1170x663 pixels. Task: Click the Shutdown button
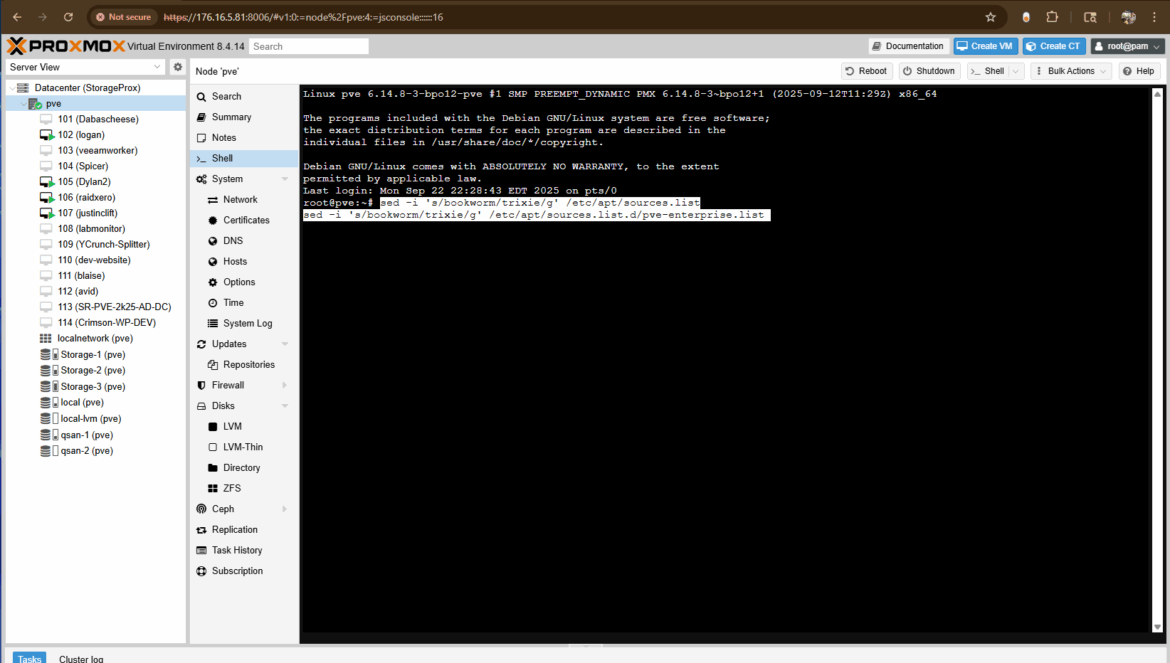pos(927,71)
